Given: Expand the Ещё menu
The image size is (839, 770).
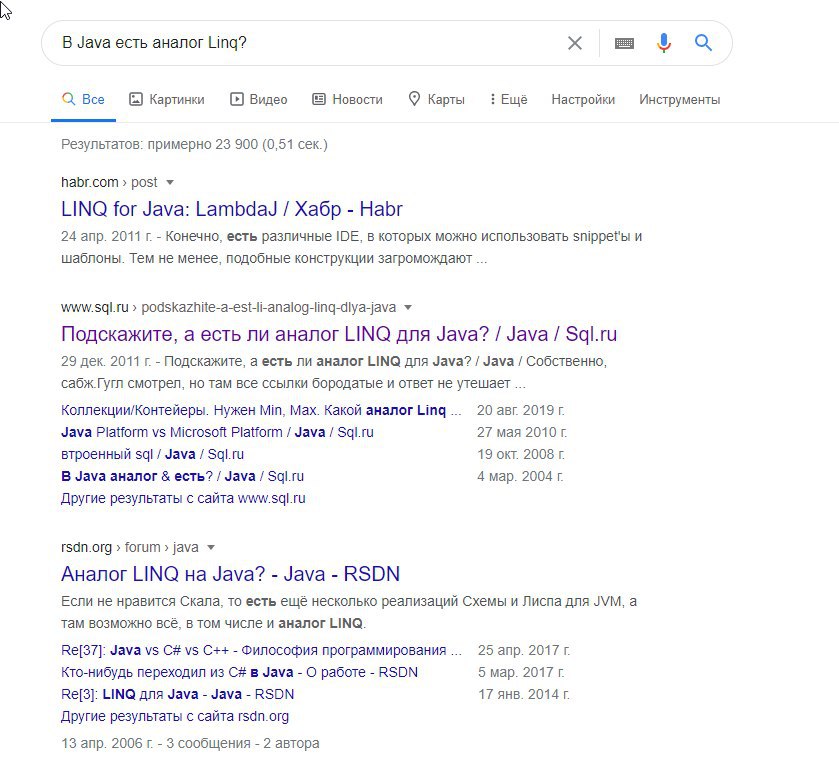Looking at the screenshot, I should (509, 100).
